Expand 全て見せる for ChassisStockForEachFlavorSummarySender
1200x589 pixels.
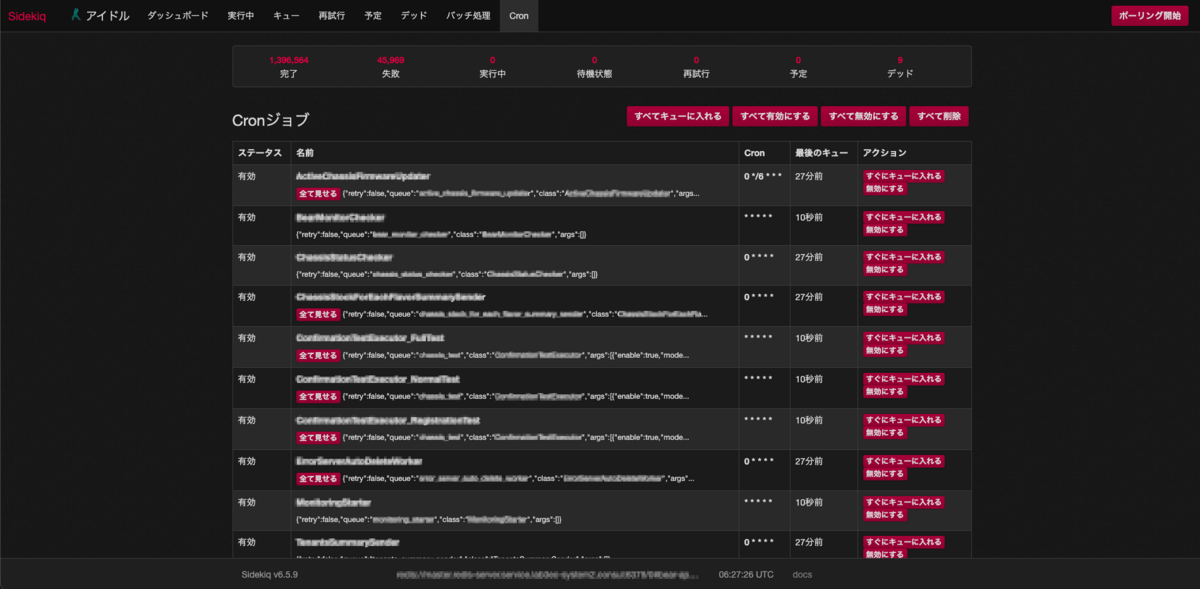(318, 314)
